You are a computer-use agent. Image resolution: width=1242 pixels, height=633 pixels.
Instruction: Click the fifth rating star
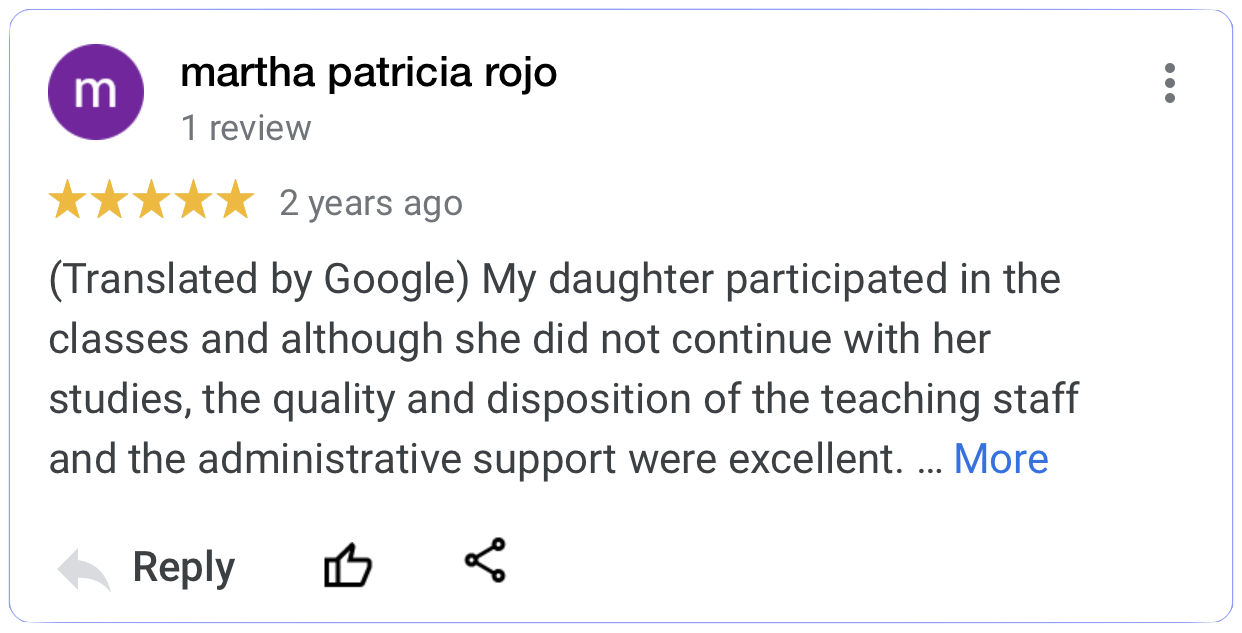pos(236,201)
